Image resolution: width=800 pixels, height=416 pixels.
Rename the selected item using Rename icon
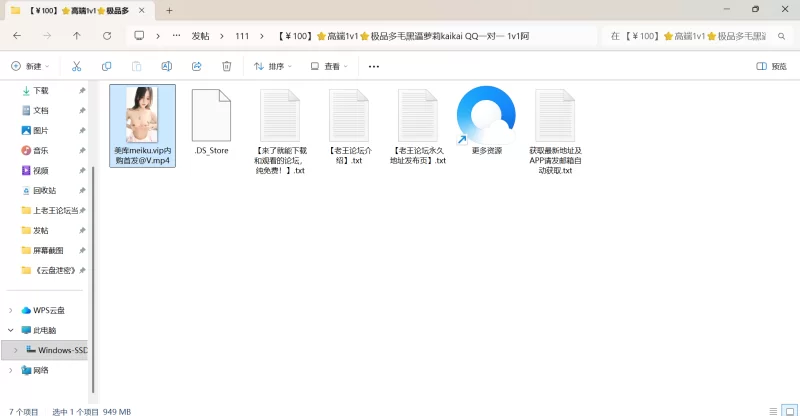coord(166,66)
